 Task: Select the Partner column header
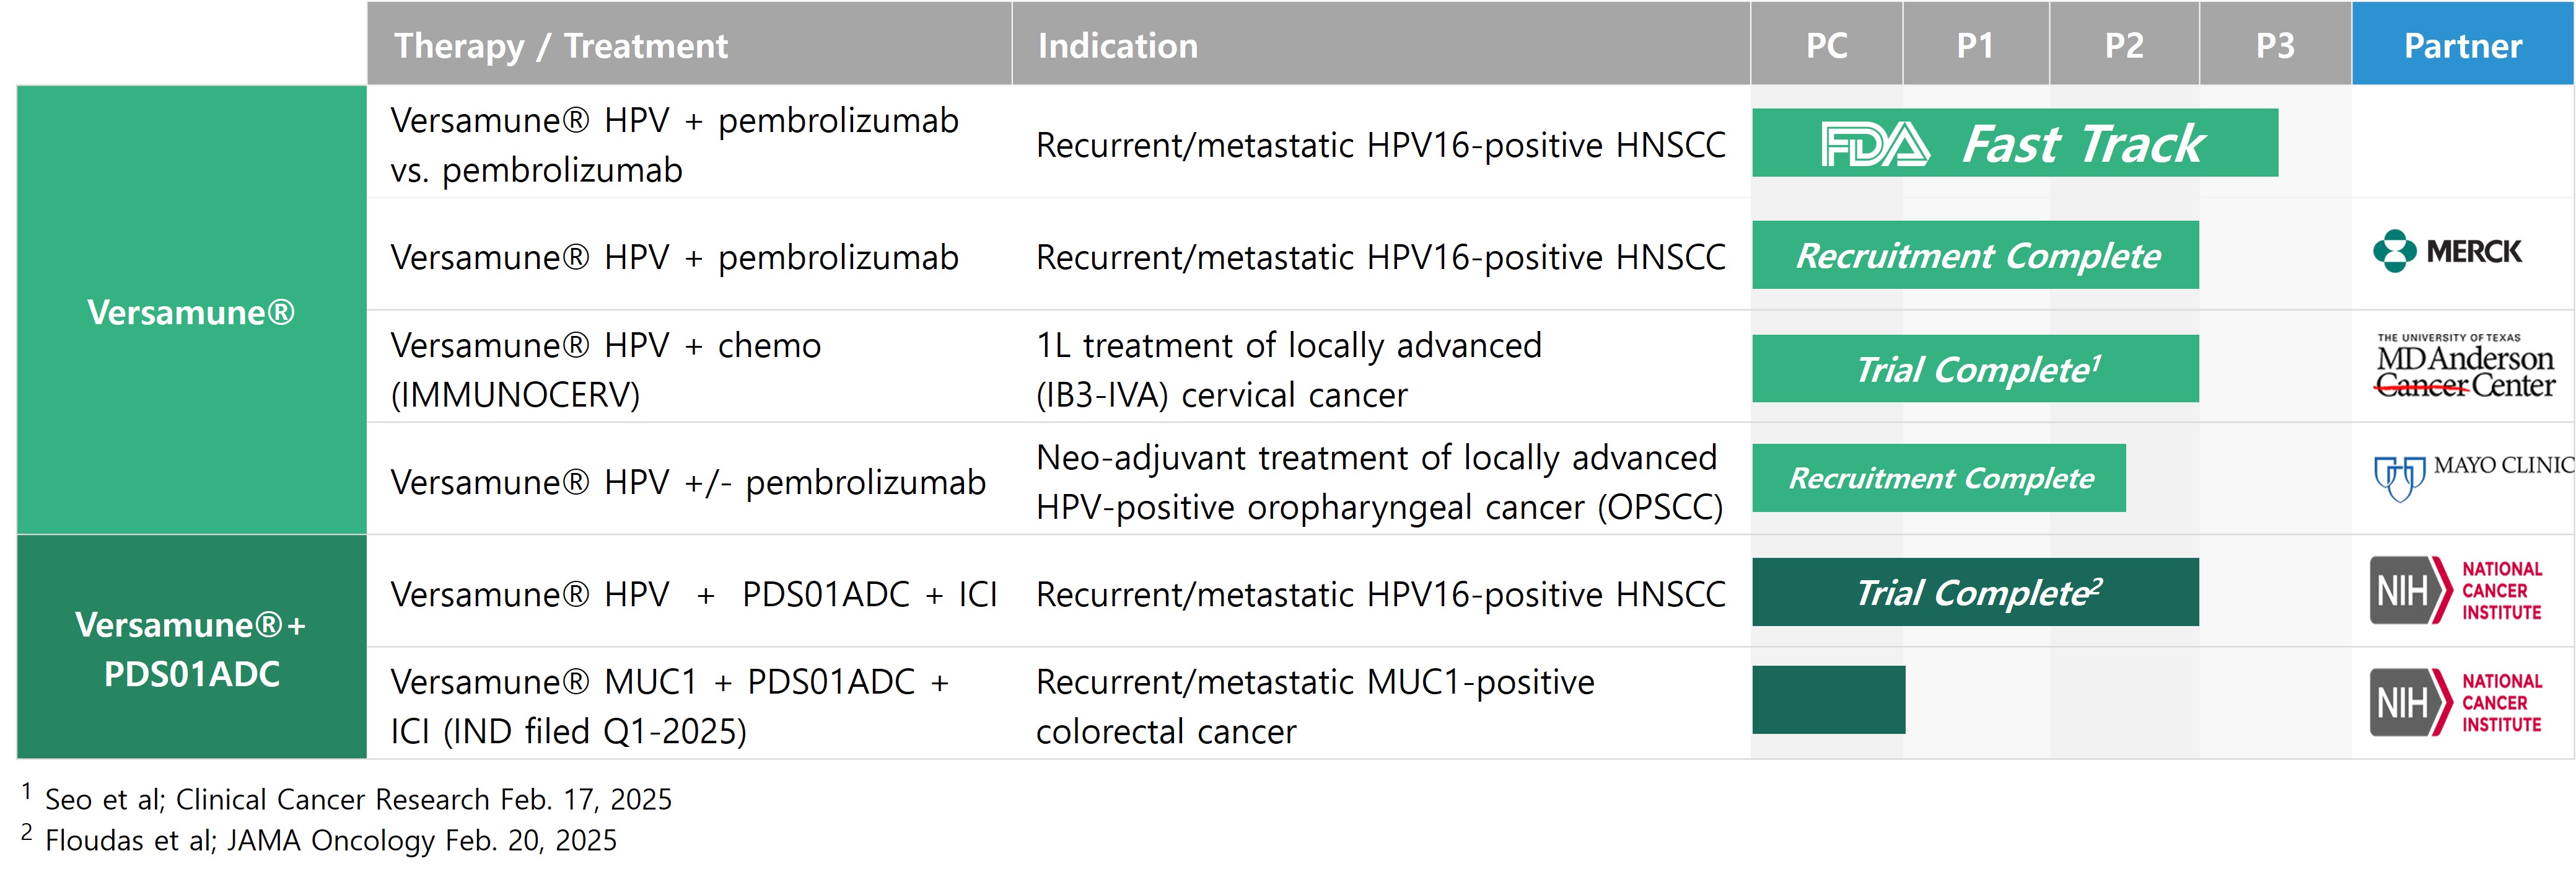pos(2462,46)
